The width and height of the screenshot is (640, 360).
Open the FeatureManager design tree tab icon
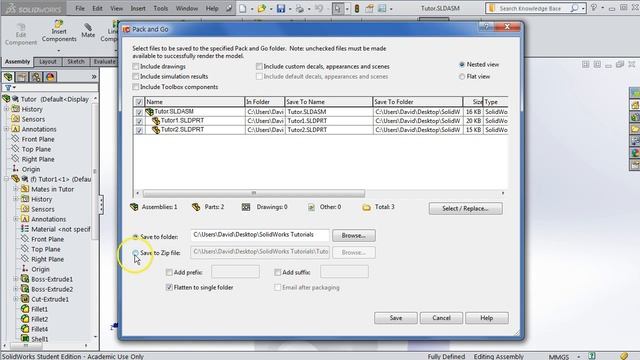[x=8, y=77]
